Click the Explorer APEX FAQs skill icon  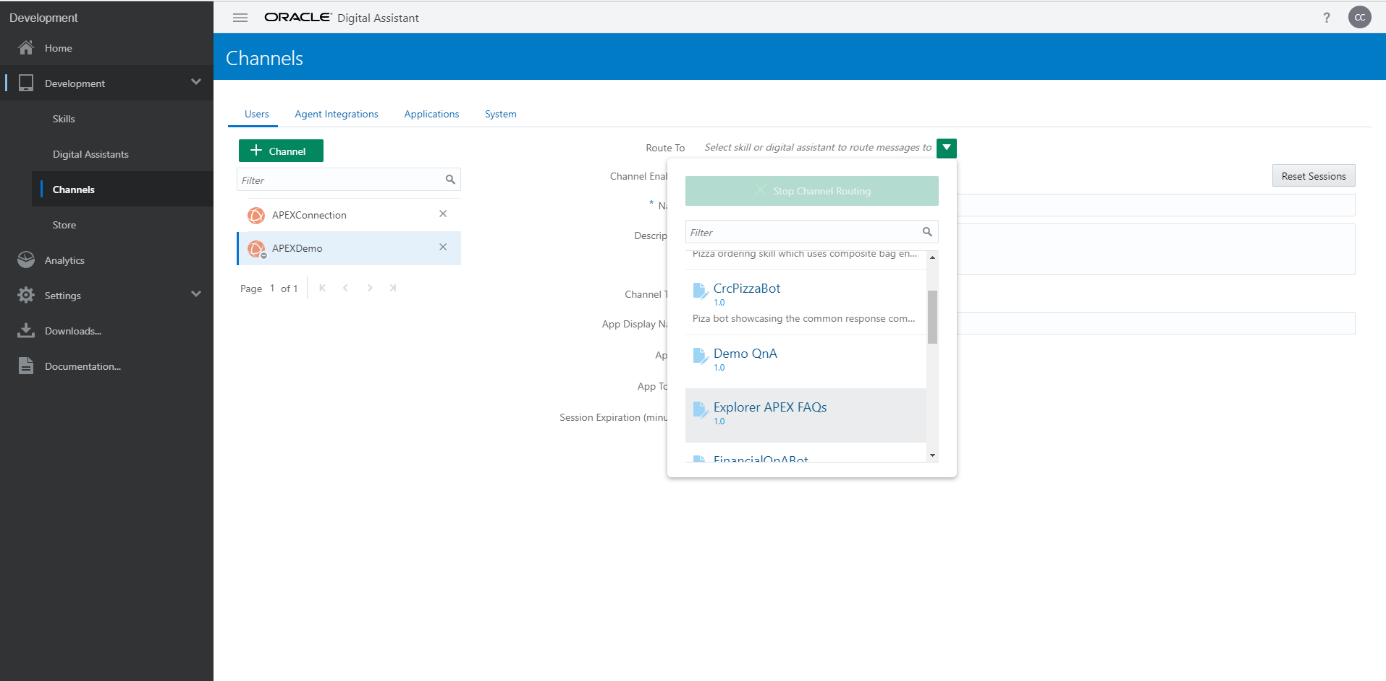(x=700, y=410)
